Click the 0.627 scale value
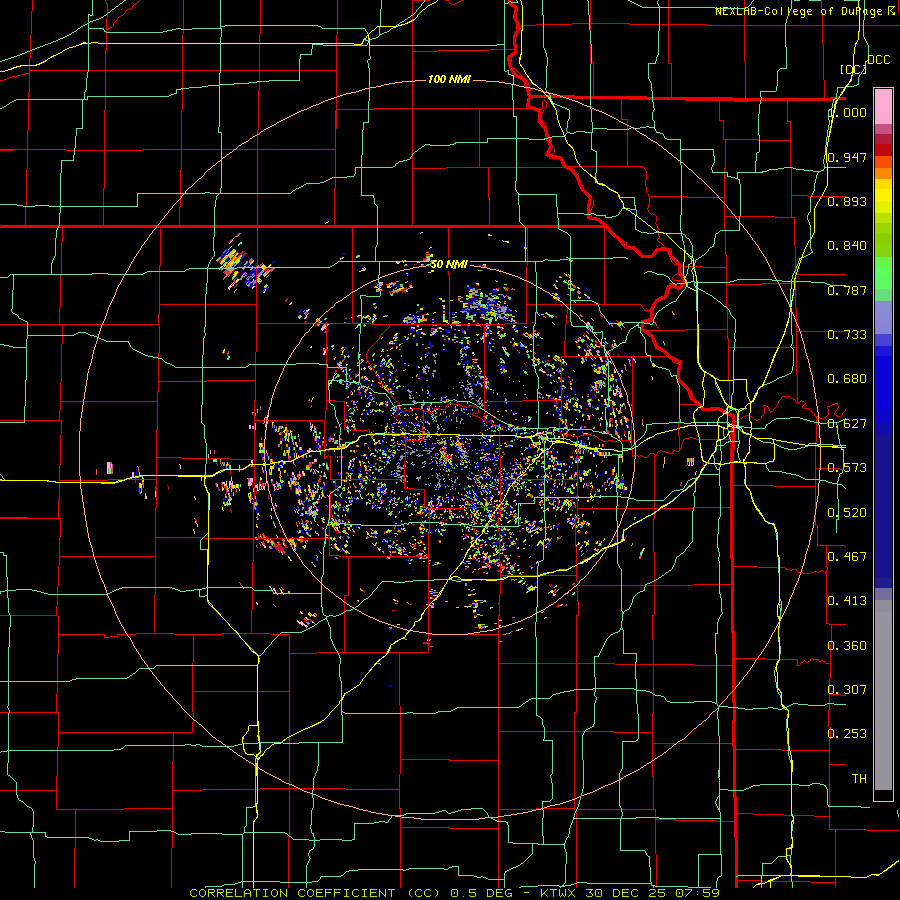900x900 pixels. point(847,424)
